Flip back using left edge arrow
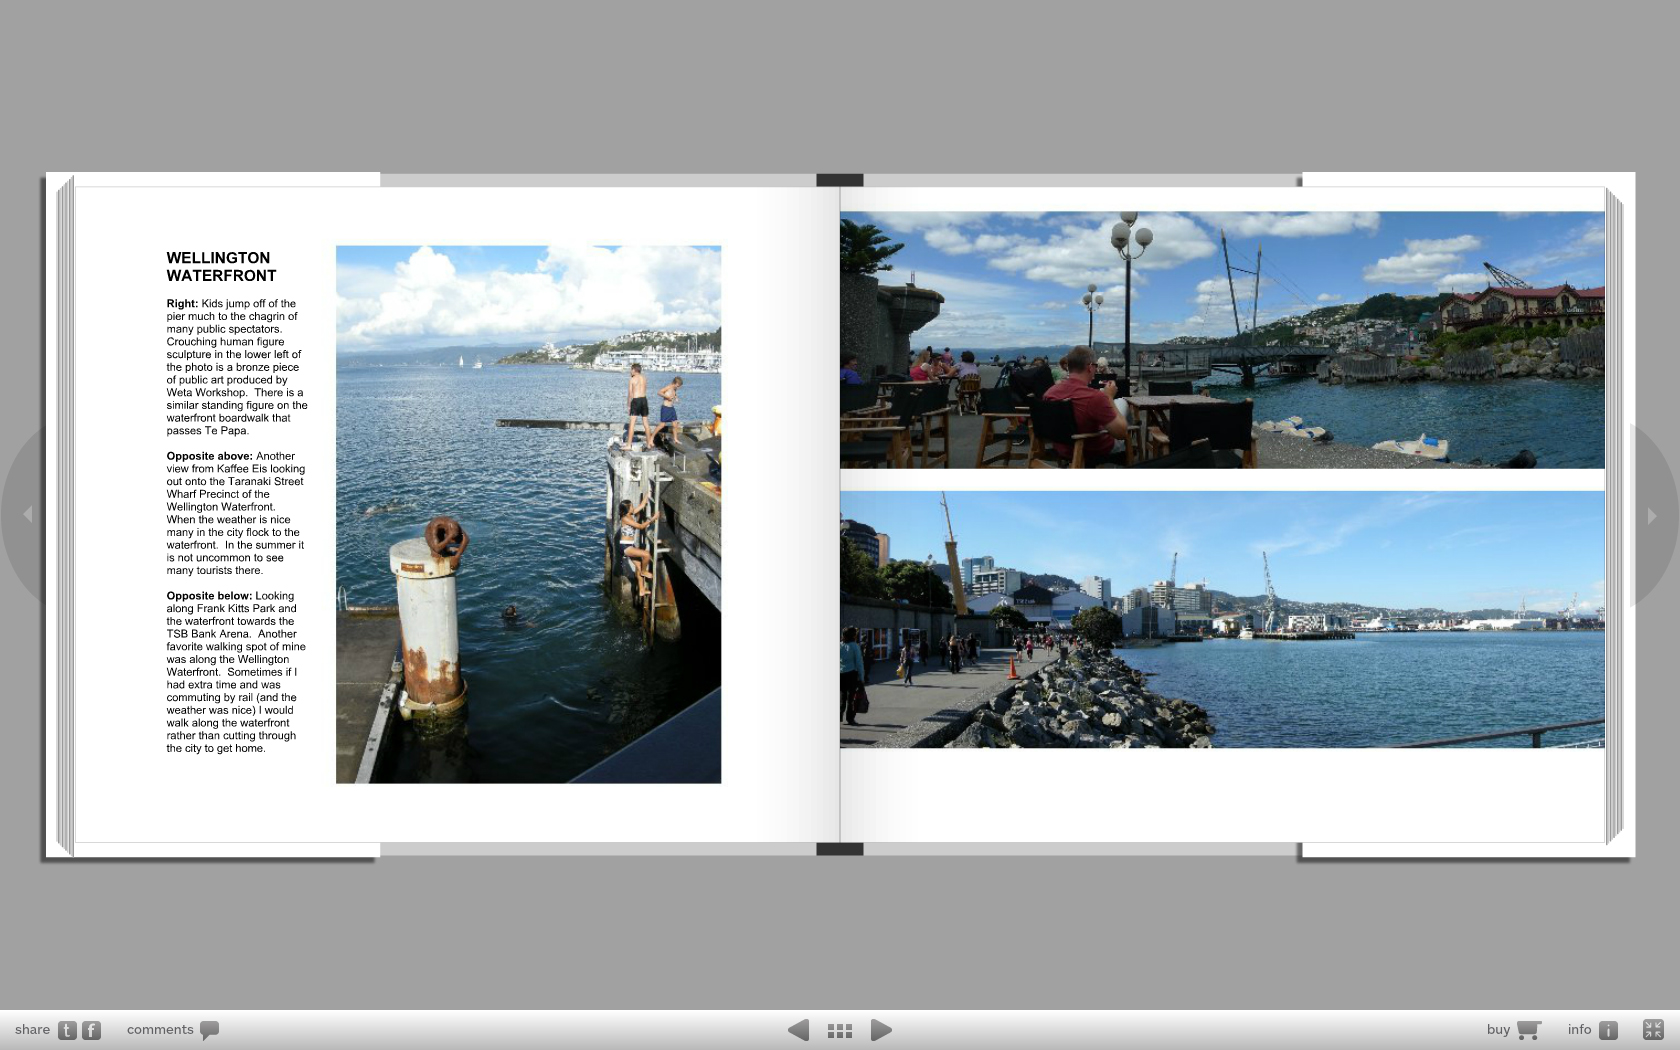The width and height of the screenshot is (1680, 1050). pos(28,514)
